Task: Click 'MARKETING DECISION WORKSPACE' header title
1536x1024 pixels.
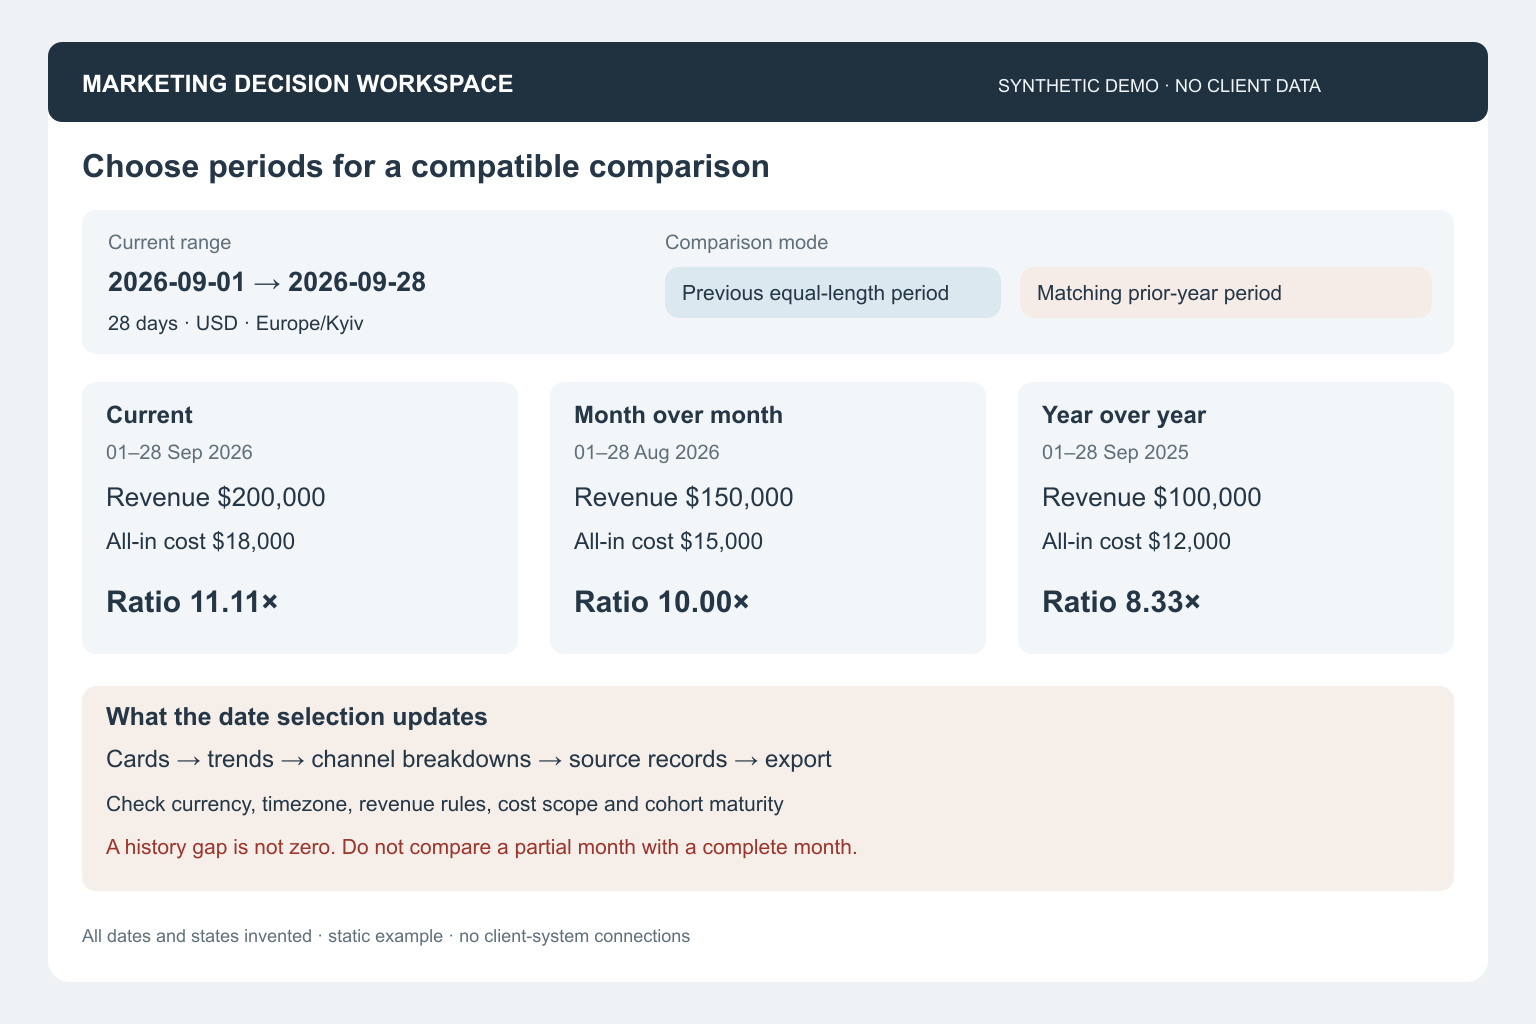Action: click(298, 84)
